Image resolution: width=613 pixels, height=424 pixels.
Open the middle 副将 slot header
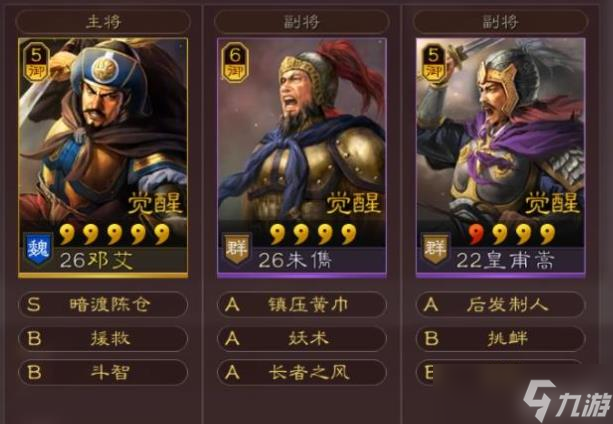pos(302,22)
